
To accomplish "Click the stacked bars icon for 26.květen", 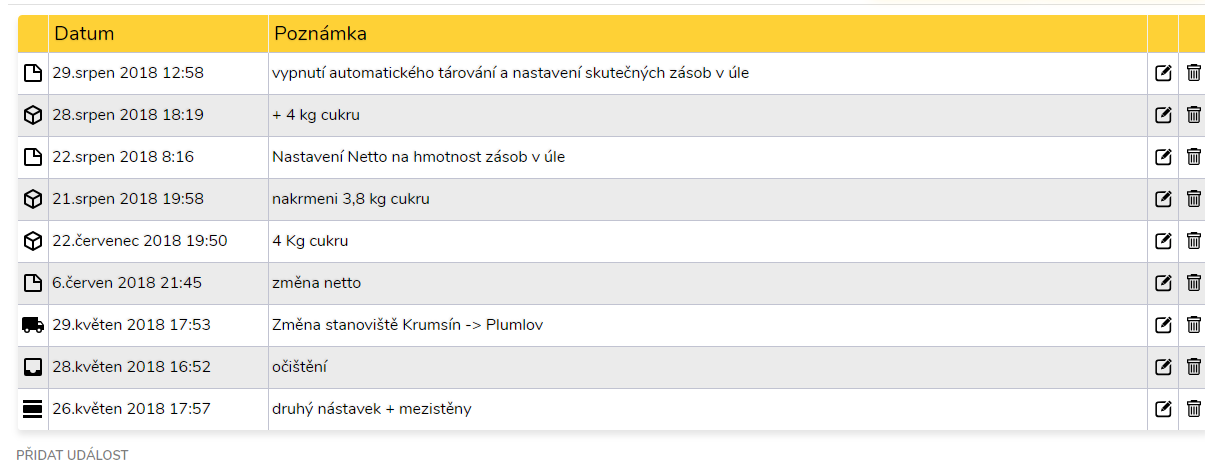I will (33, 409).
